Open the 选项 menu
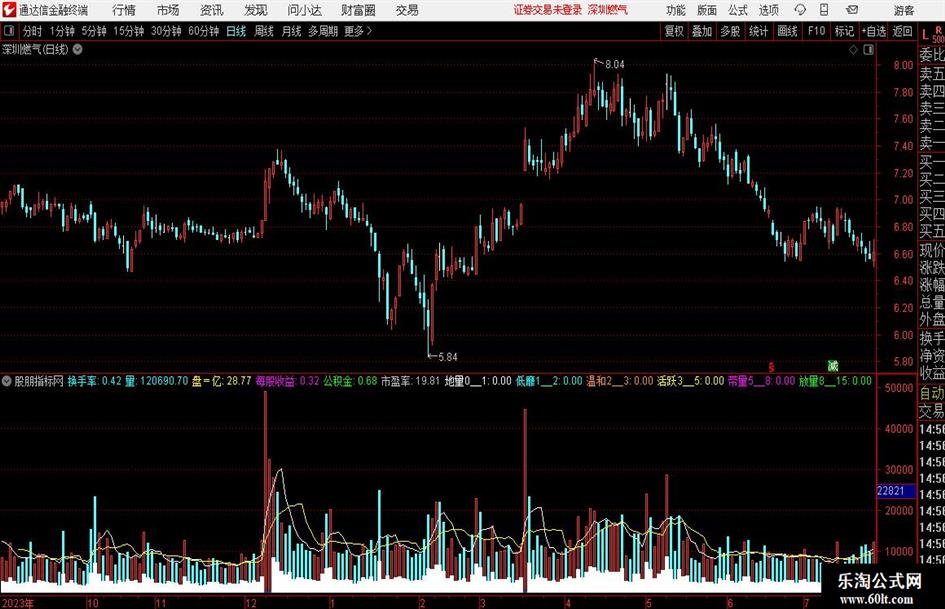Image resolution: width=945 pixels, height=609 pixels. pos(768,10)
